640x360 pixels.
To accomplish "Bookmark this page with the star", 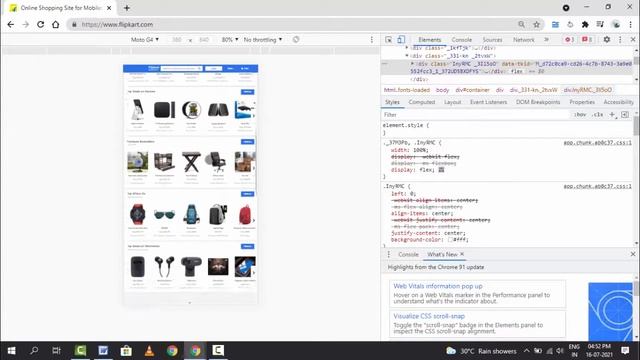I will pos(536,24).
